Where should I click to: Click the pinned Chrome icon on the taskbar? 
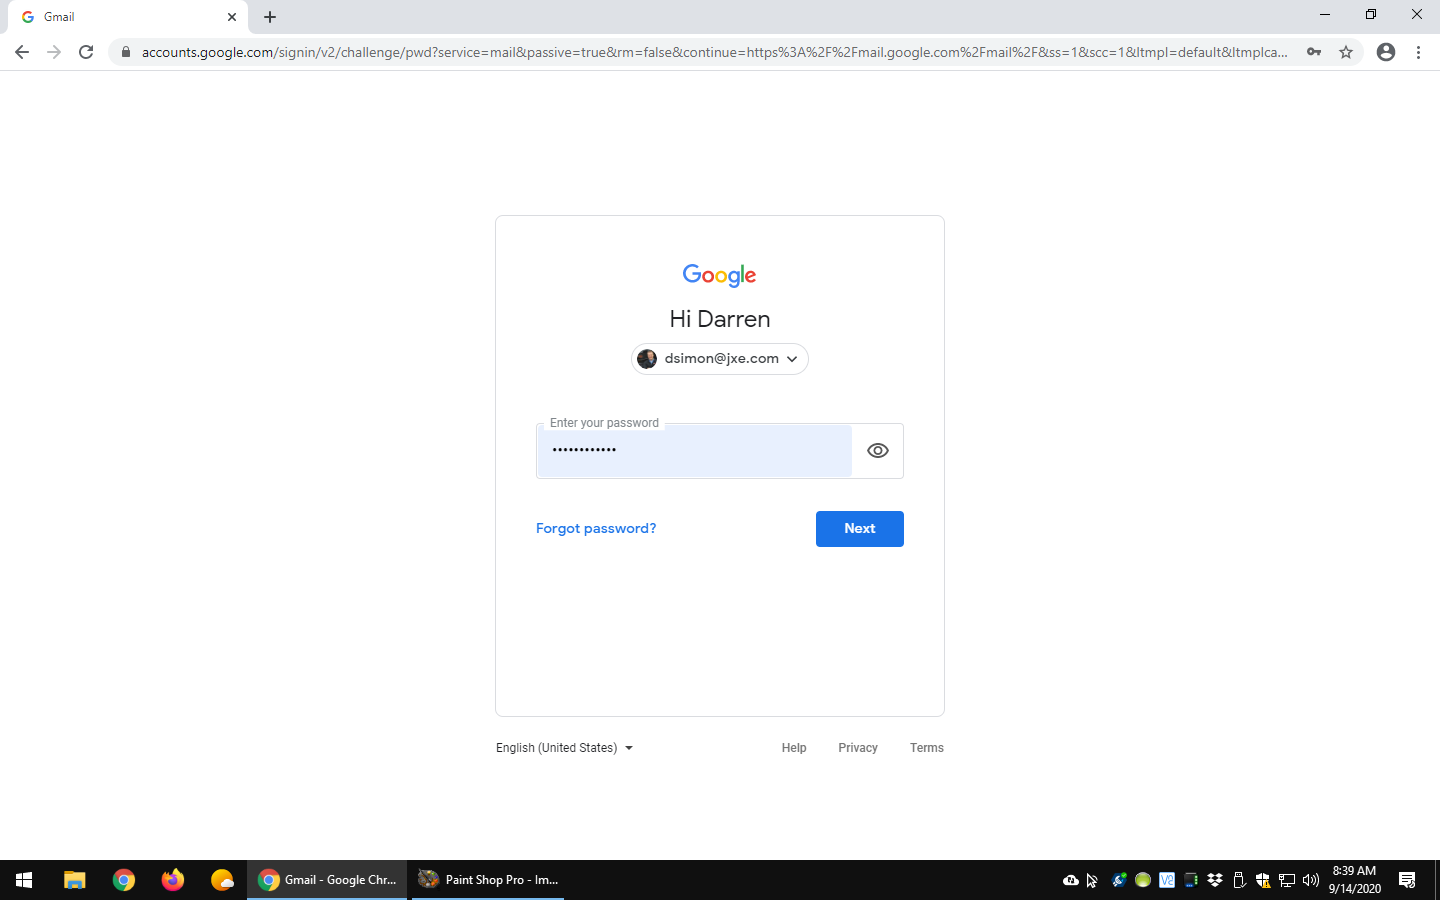click(x=124, y=880)
